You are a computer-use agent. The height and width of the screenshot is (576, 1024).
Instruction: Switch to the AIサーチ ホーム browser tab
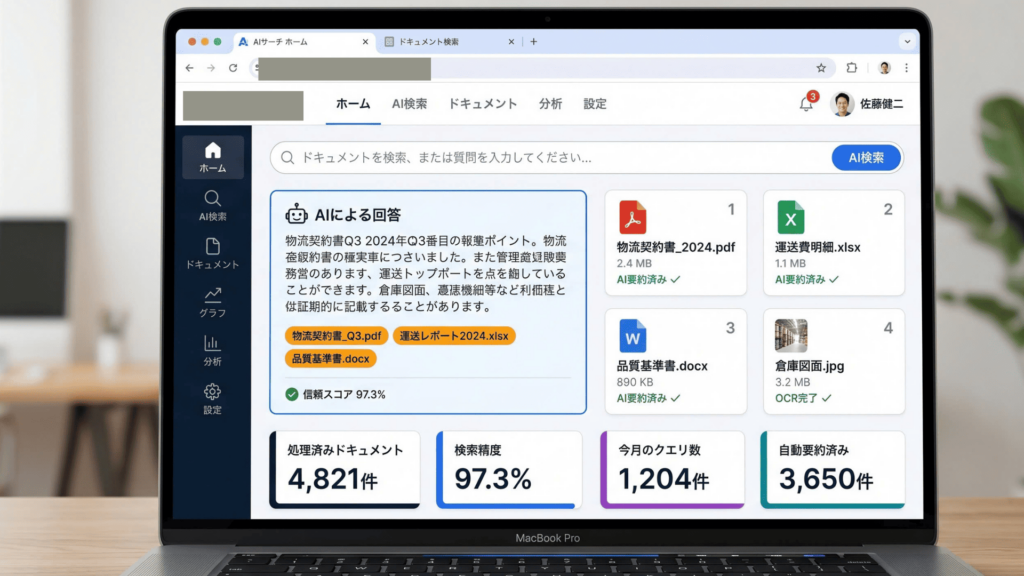point(305,42)
